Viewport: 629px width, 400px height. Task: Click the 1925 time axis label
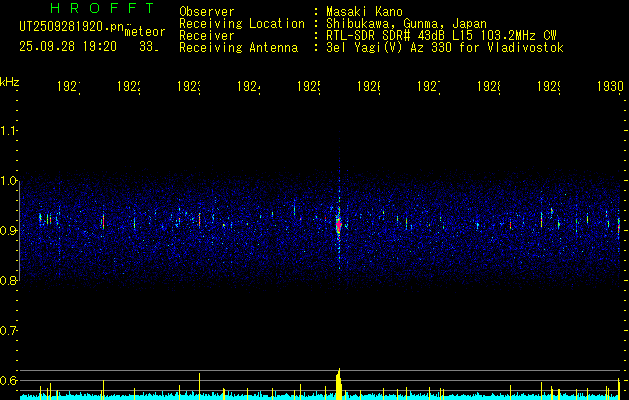(x=309, y=86)
